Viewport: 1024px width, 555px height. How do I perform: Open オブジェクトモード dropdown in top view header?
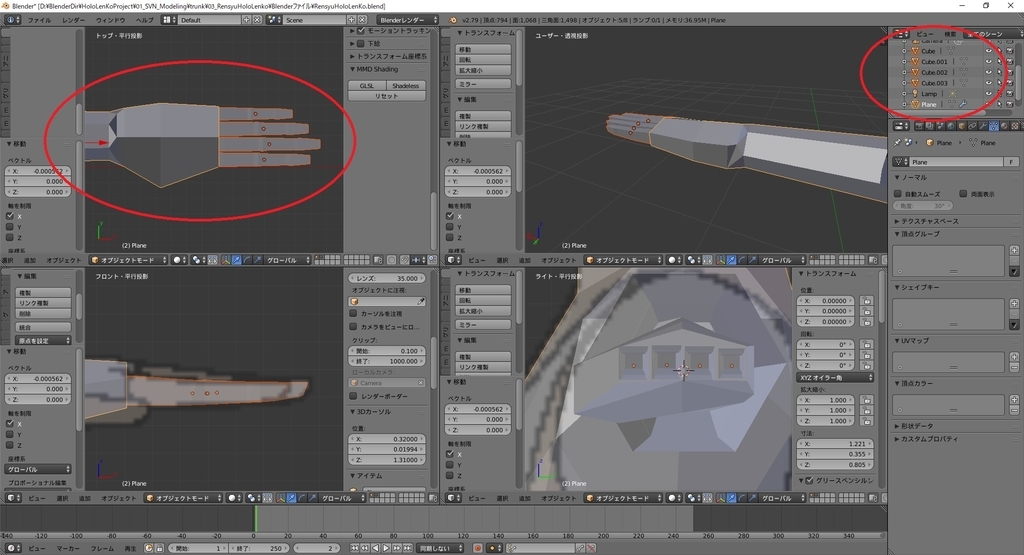129,260
